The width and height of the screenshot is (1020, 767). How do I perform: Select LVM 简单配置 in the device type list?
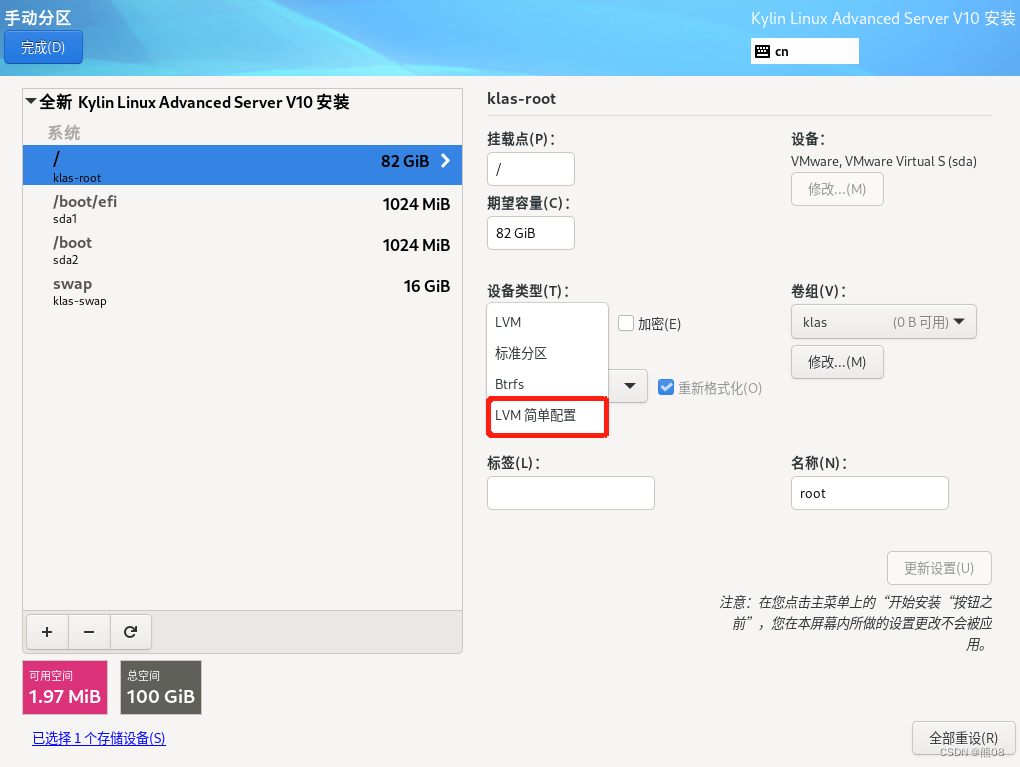[x=547, y=416]
